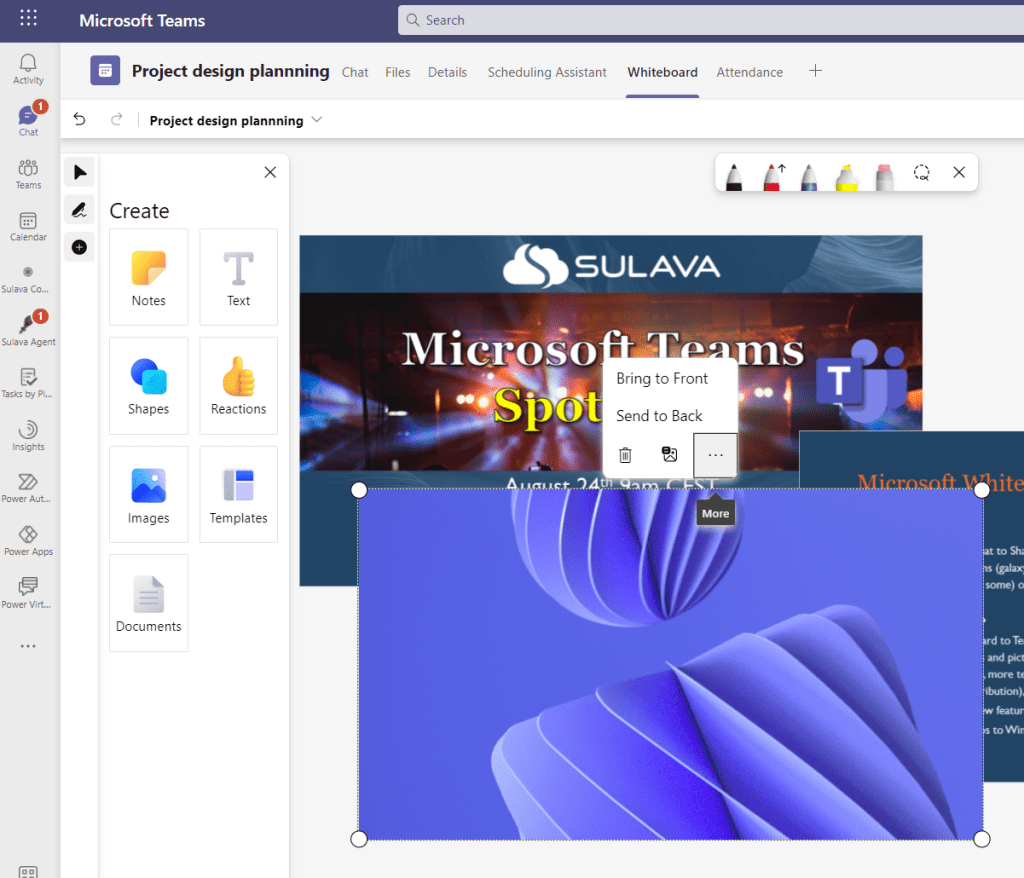Image resolution: width=1024 pixels, height=878 pixels.
Task: Toggle the inking mode tool
Action: point(79,210)
